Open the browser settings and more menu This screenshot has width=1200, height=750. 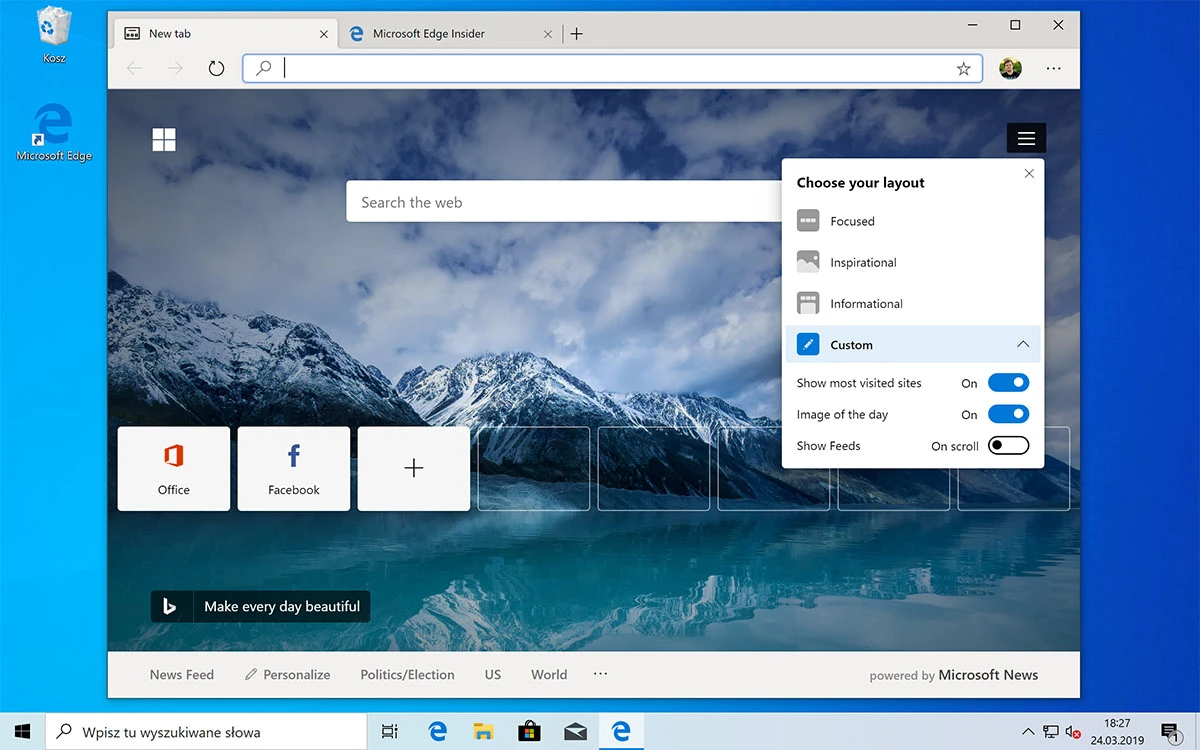click(x=1053, y=68)
